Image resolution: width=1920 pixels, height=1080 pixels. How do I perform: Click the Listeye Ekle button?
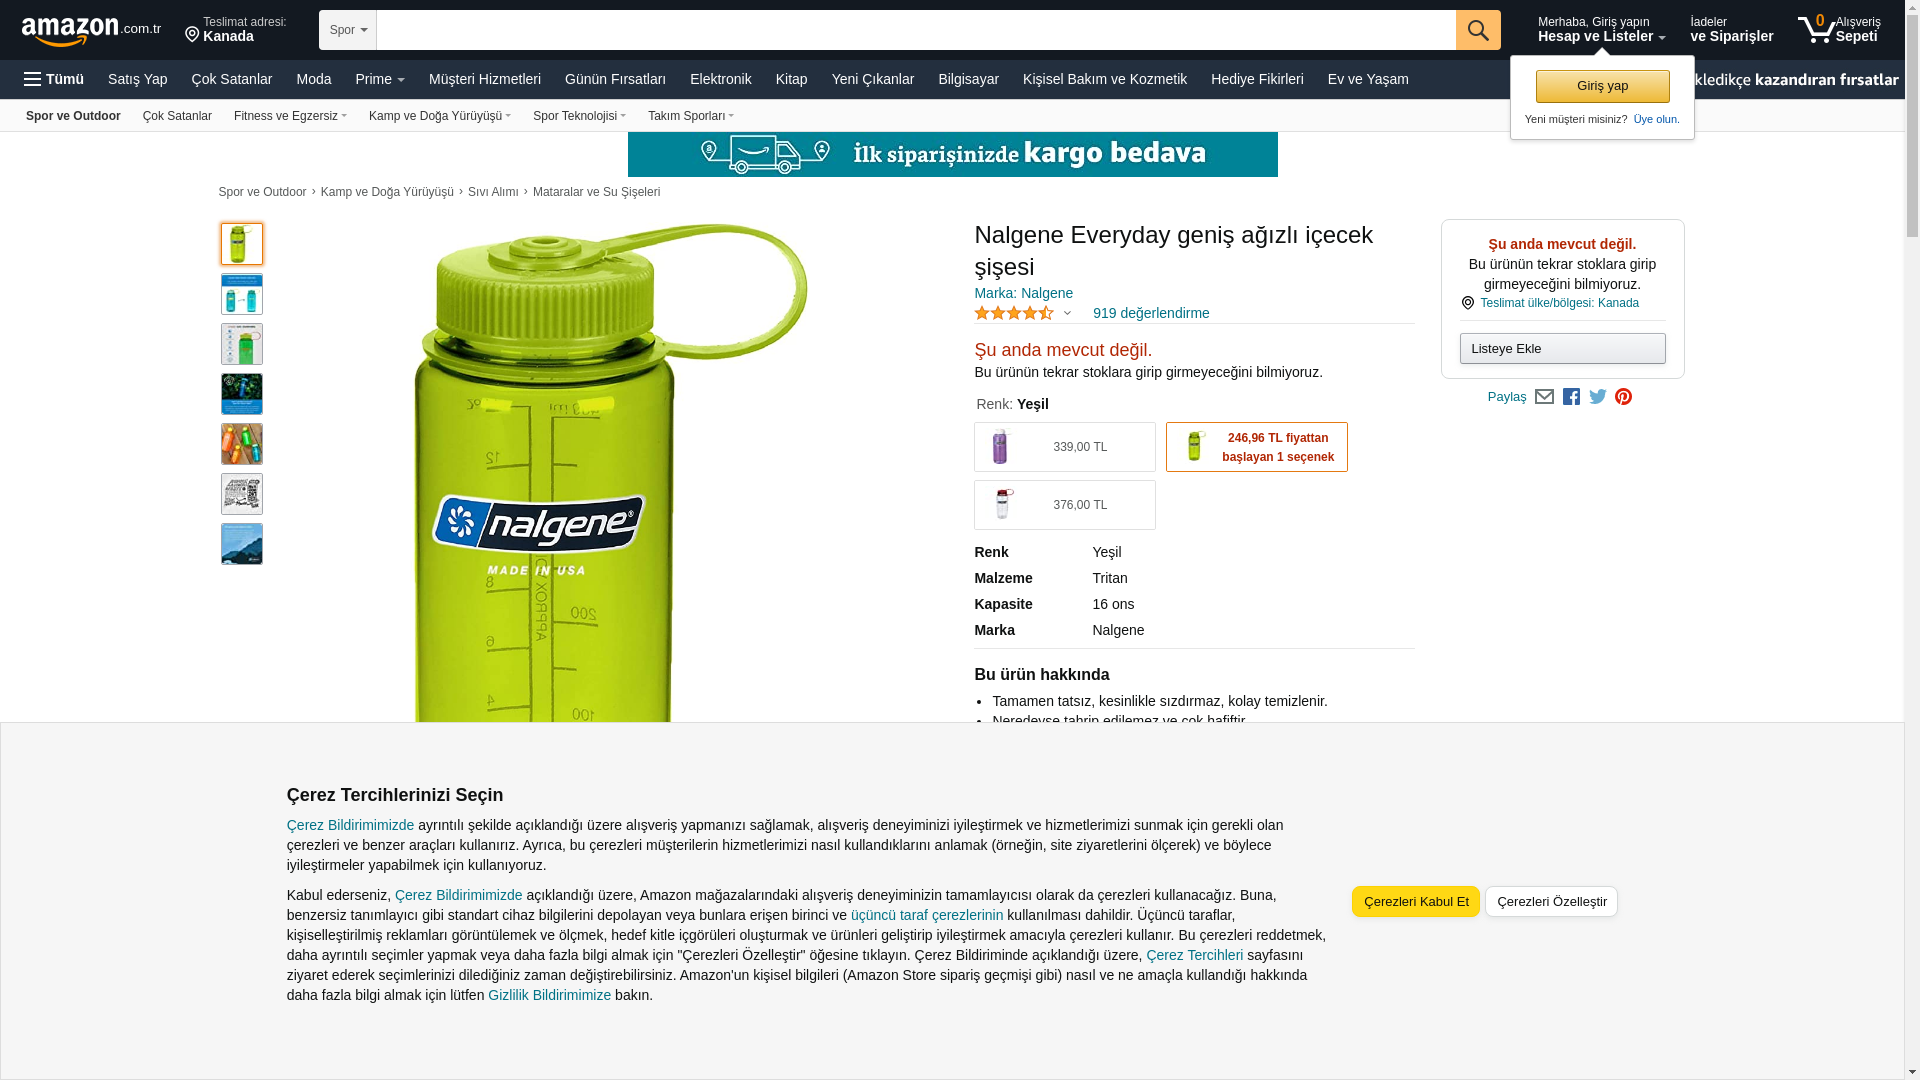coord(1563,349)
